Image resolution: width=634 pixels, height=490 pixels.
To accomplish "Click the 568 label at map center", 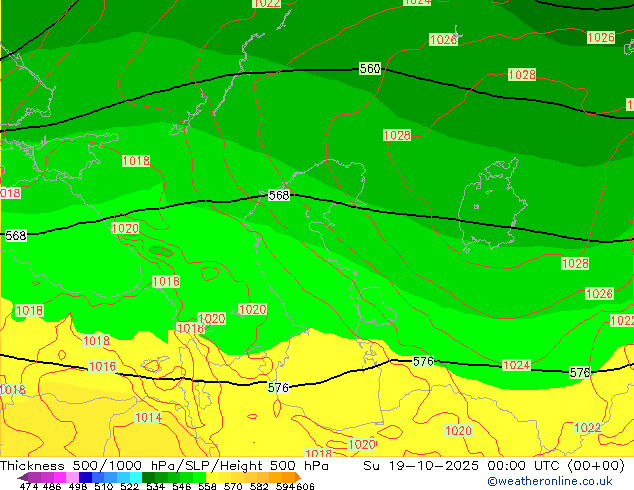I will pos(279,195).
